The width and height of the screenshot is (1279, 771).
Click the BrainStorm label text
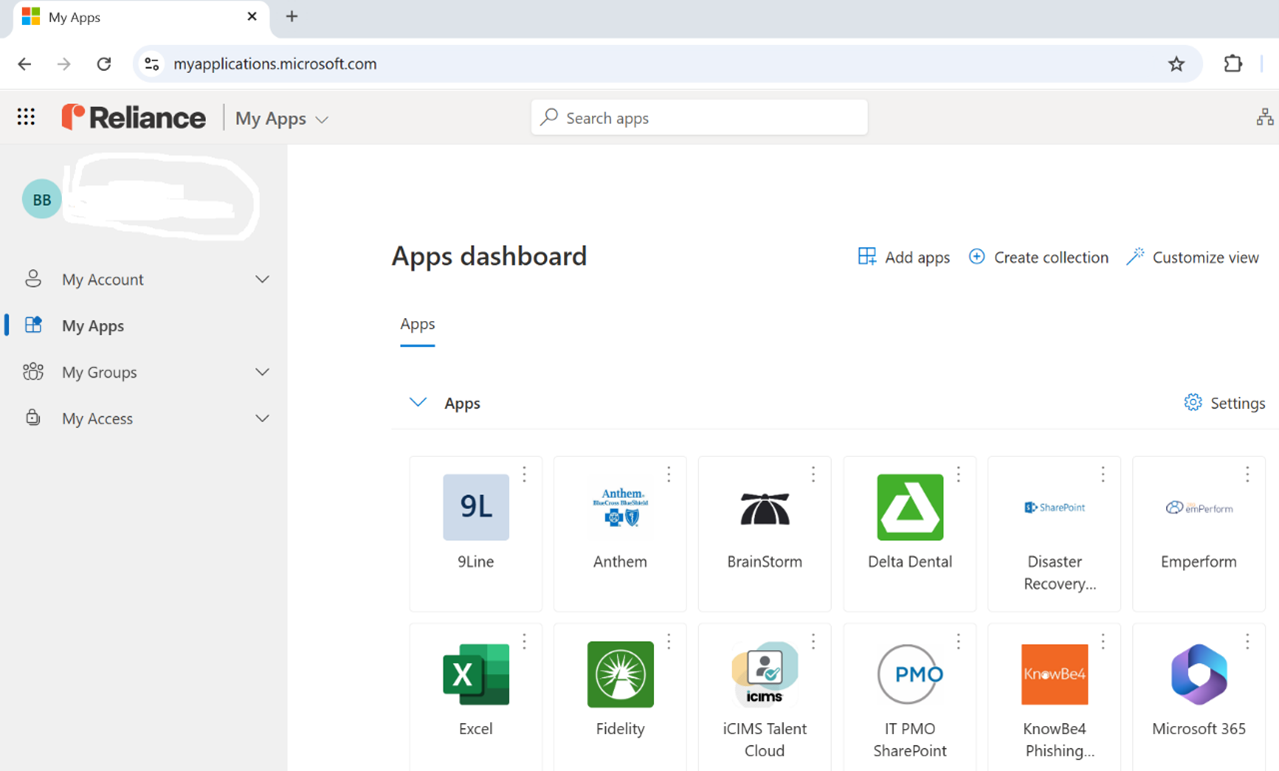click(x=765, y=562)
